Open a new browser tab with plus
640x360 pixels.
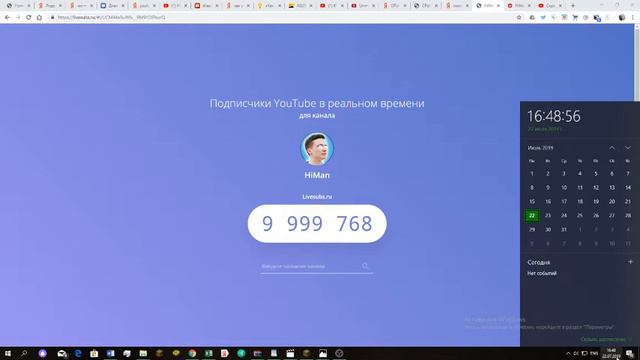point(573,6)
